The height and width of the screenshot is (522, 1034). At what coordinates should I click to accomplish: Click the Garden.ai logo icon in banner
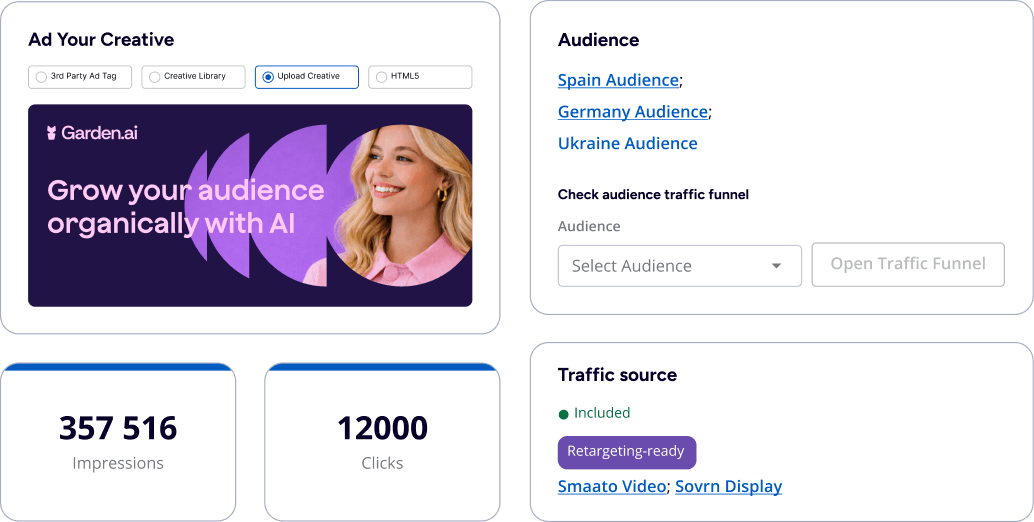(x=53, y=133)
